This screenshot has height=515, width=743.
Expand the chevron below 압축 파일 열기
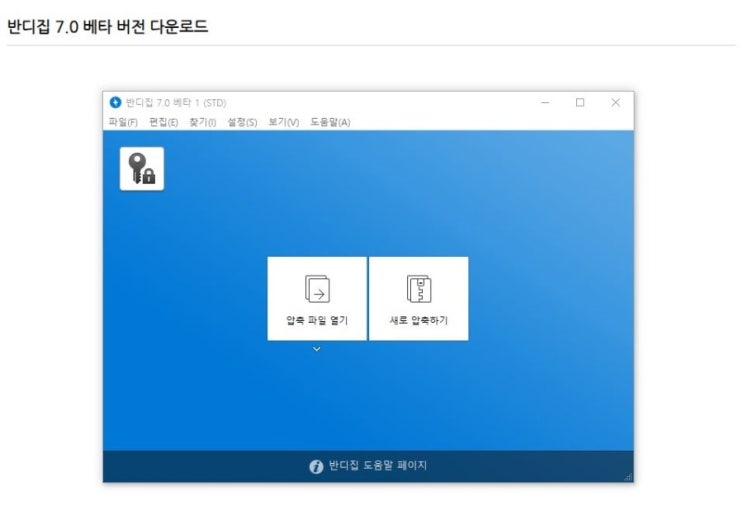[x=317, y=349]
